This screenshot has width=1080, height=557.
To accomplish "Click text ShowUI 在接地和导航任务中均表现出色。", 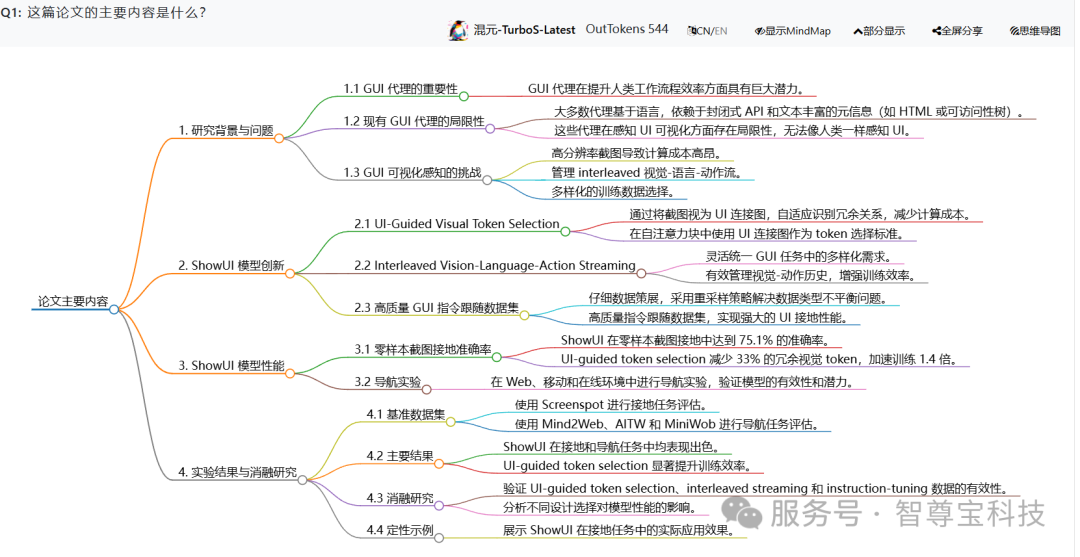I will pyautogui.click(x=610, y=447).
